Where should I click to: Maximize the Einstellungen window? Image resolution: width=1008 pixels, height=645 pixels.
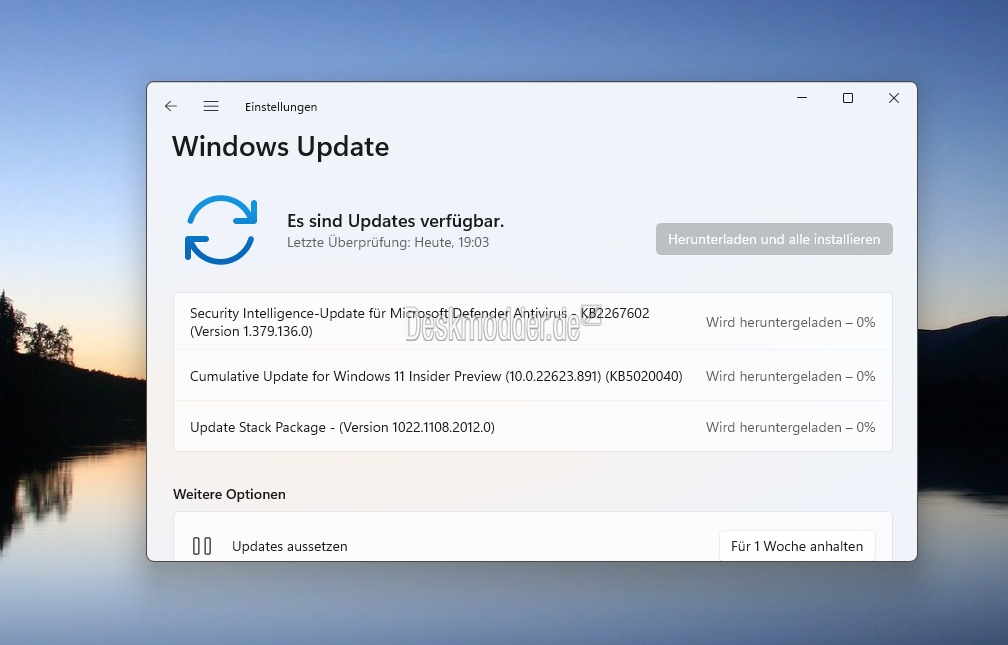848,98
